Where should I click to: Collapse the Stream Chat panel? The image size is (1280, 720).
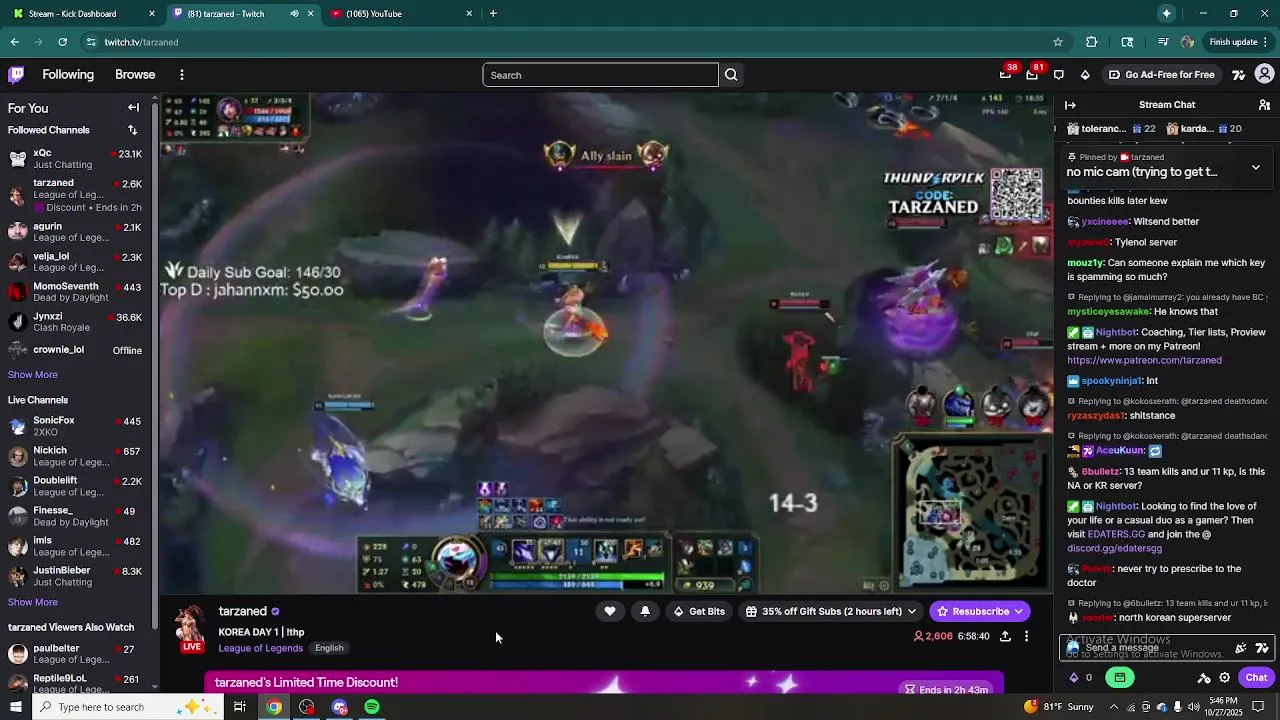[1070, 105]
